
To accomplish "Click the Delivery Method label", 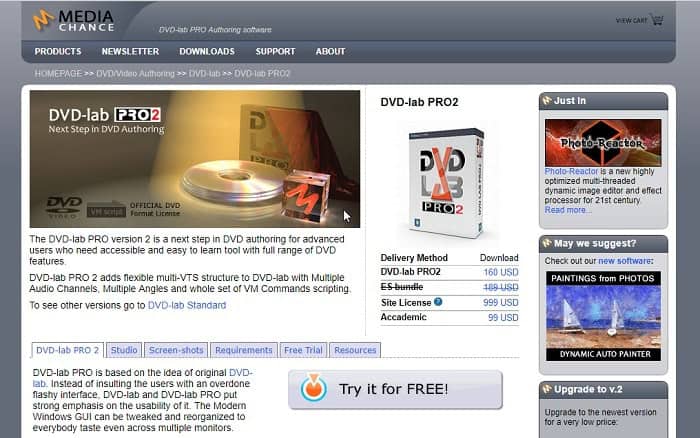I will point(414,258).
